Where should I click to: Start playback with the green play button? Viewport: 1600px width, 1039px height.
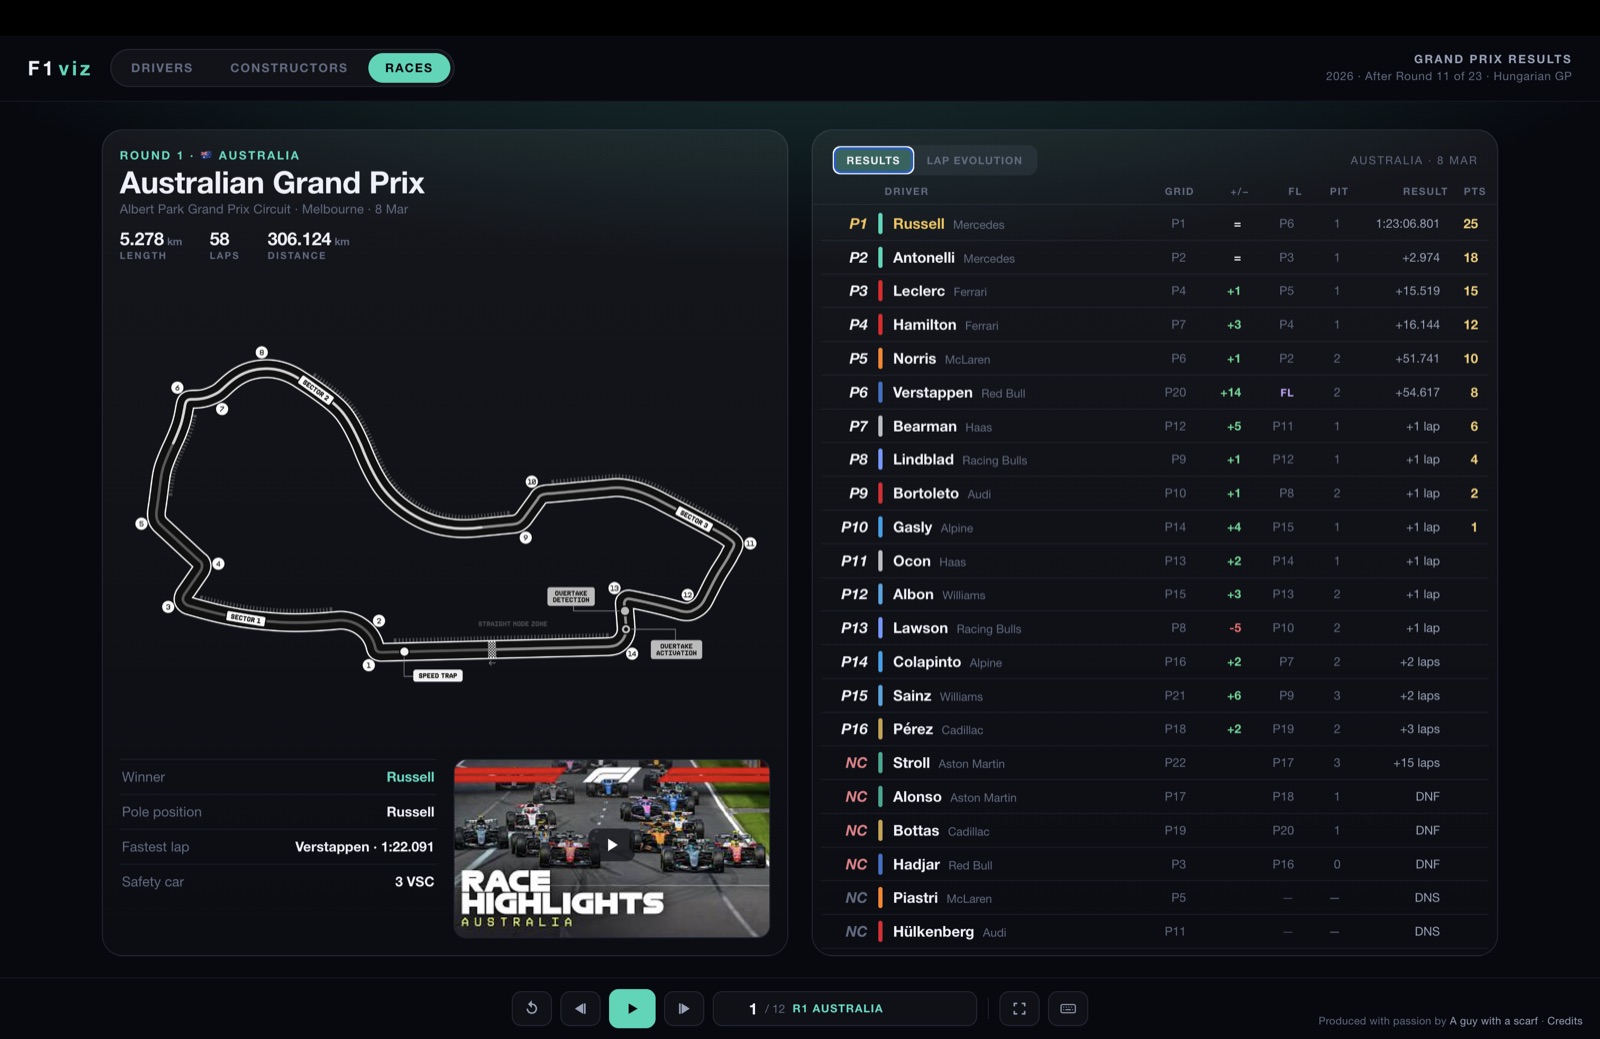pos(632,1008)
